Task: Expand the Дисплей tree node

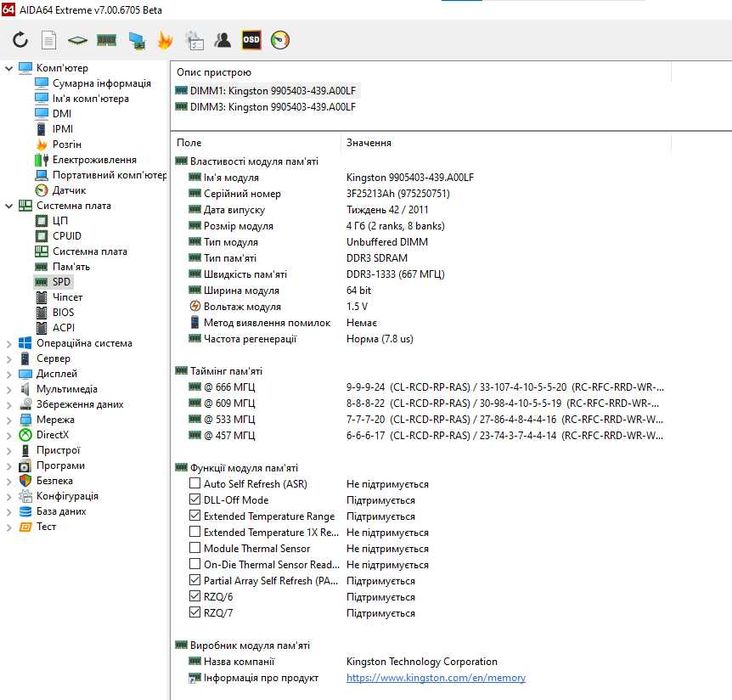Action: tap(9, 374)
